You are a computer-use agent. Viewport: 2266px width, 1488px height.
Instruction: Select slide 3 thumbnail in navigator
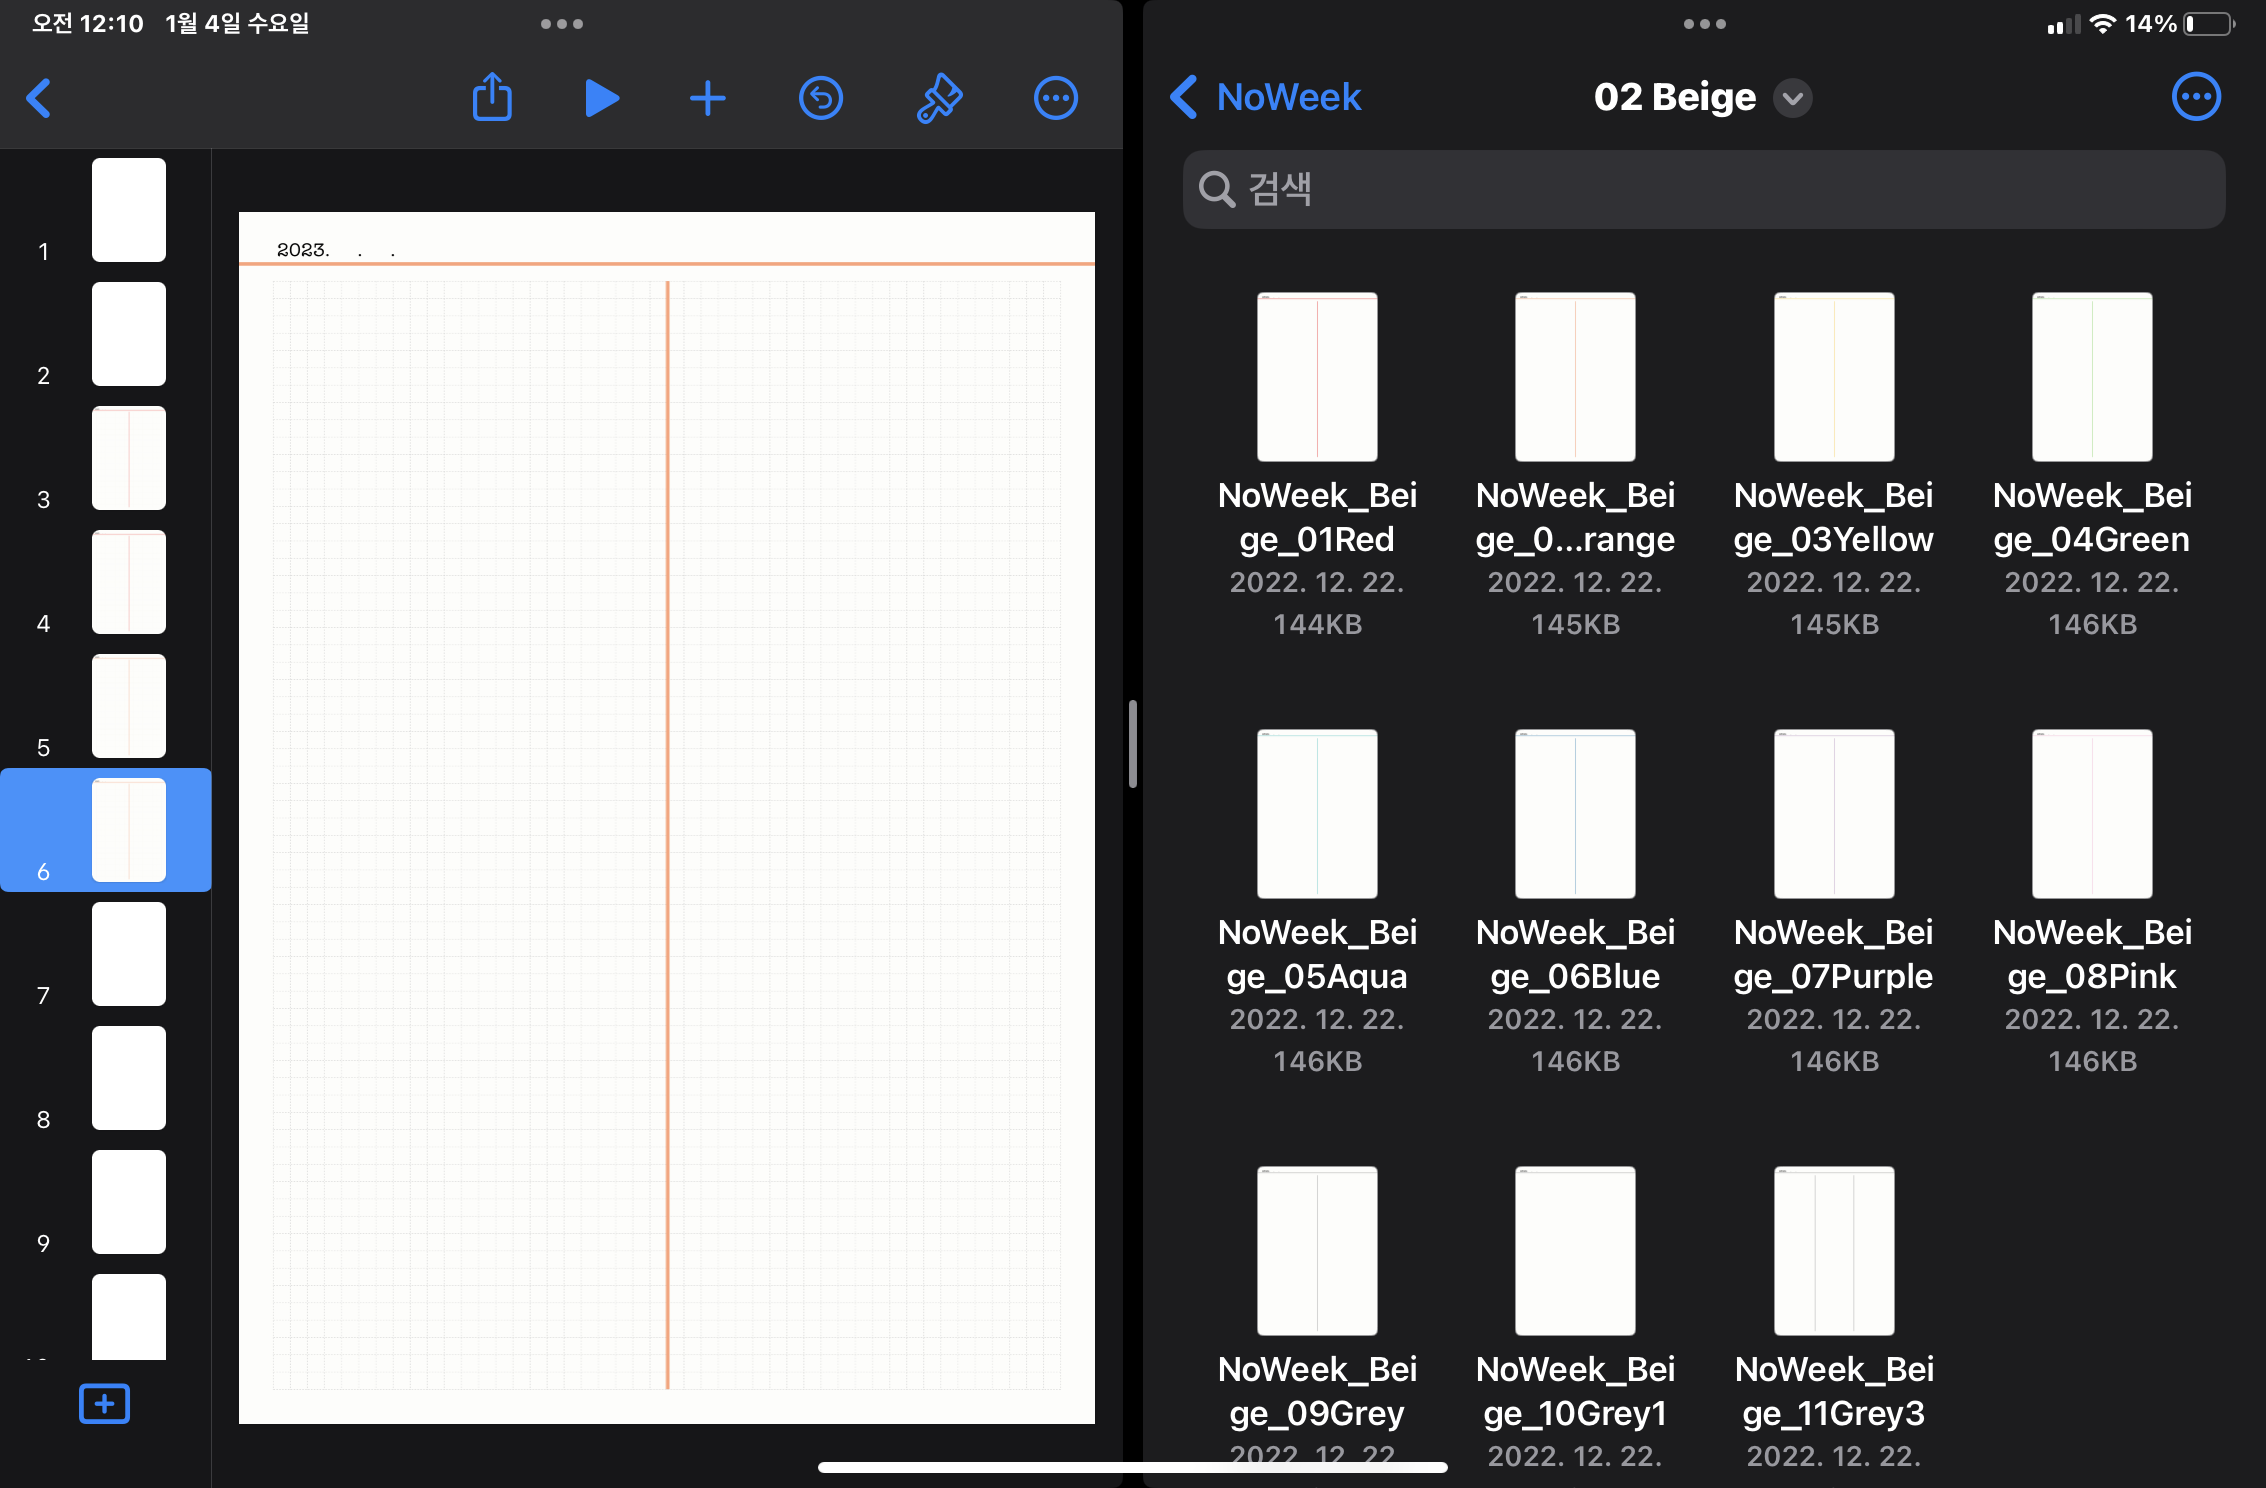click(129, 458)
